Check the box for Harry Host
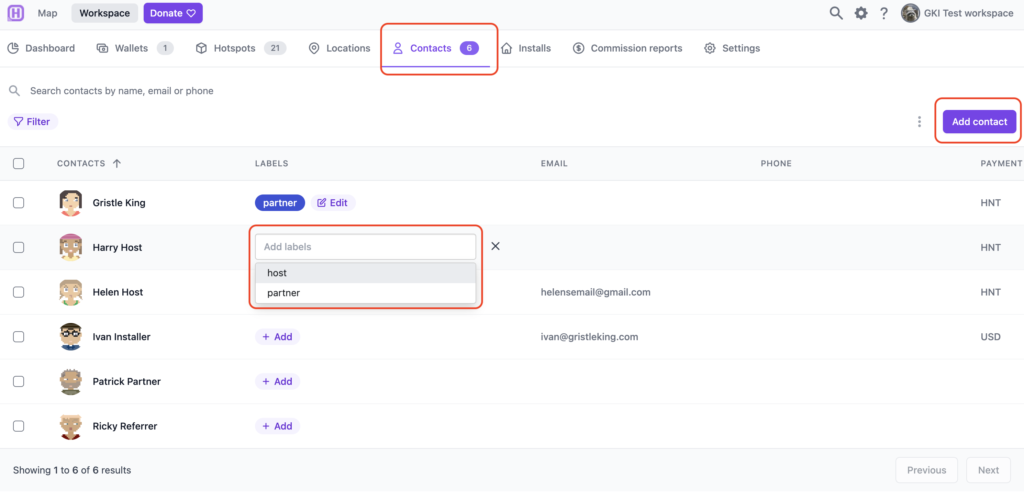1024x501 pixels. [x=19, y=247]
